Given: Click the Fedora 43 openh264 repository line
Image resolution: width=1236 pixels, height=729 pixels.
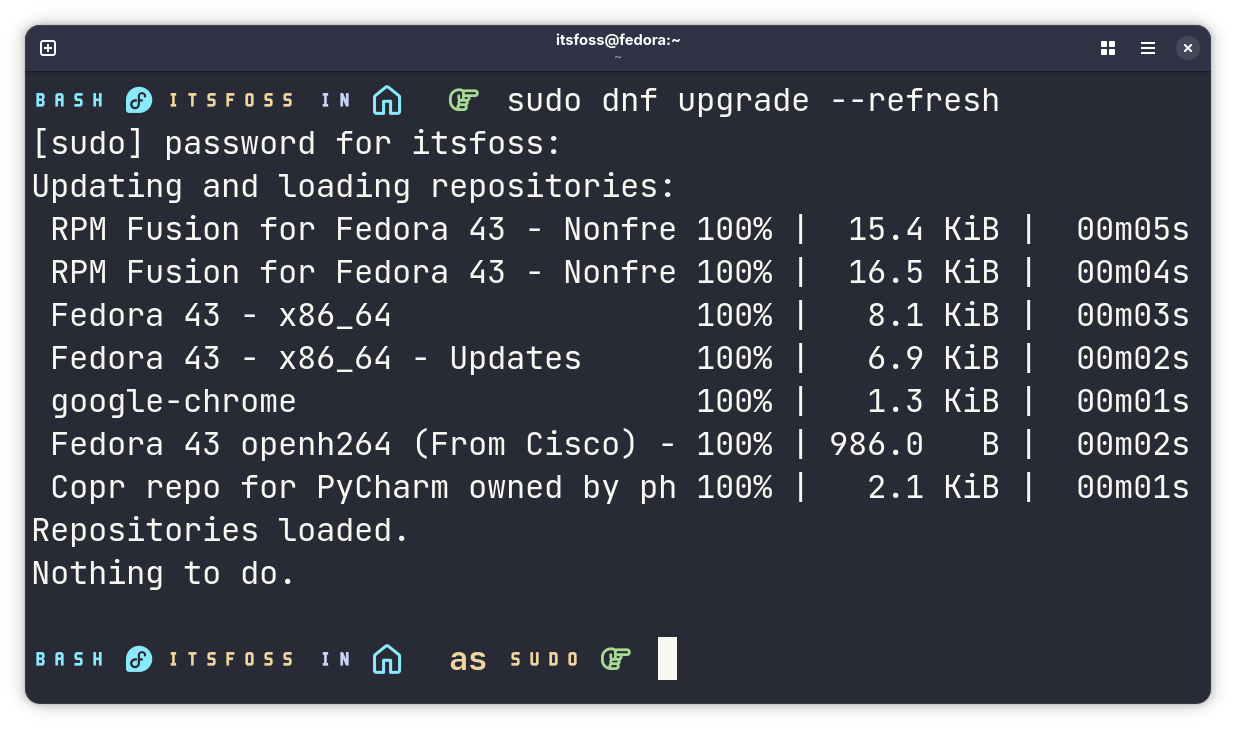Looking at the screenshot, I should 363,445.
